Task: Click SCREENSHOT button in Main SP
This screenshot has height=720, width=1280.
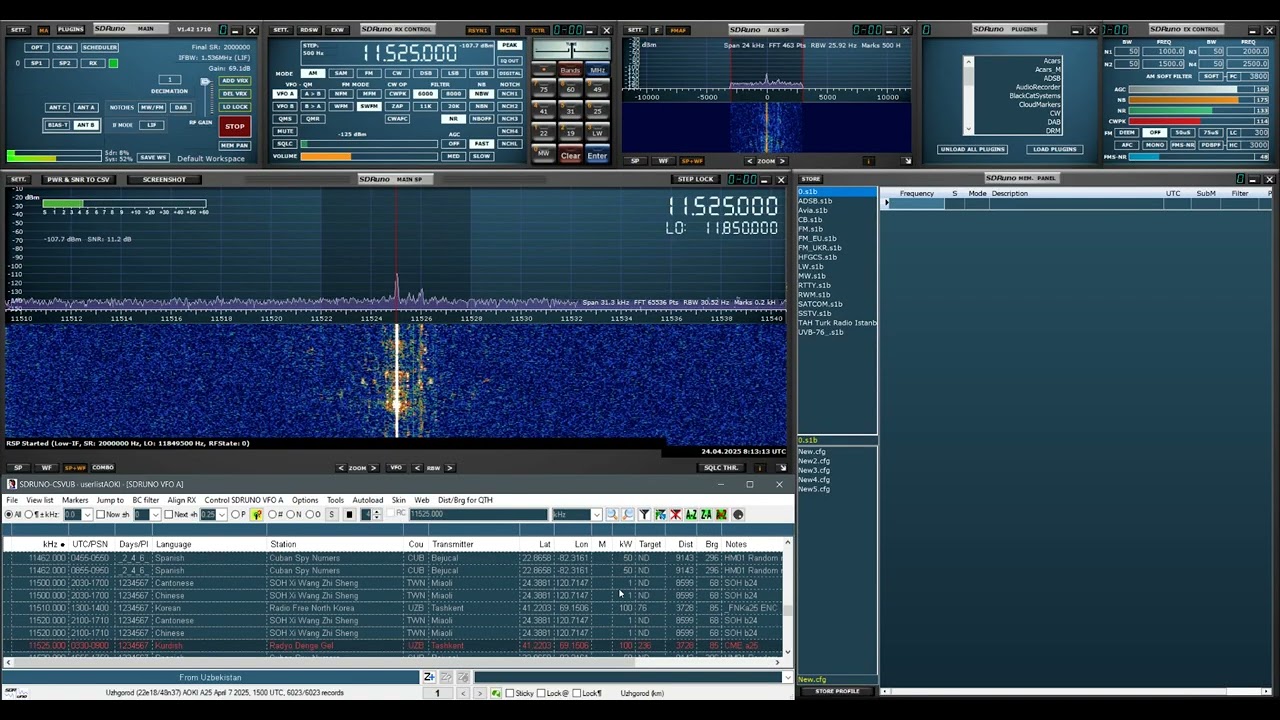Action: (164, 179)
